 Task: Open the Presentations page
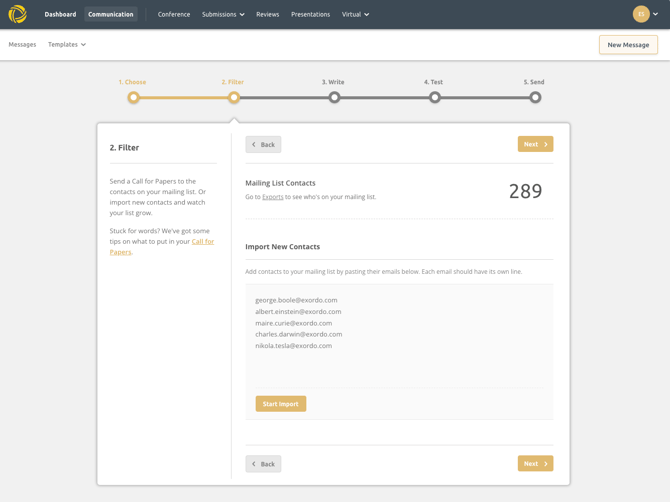click(310, 14)
